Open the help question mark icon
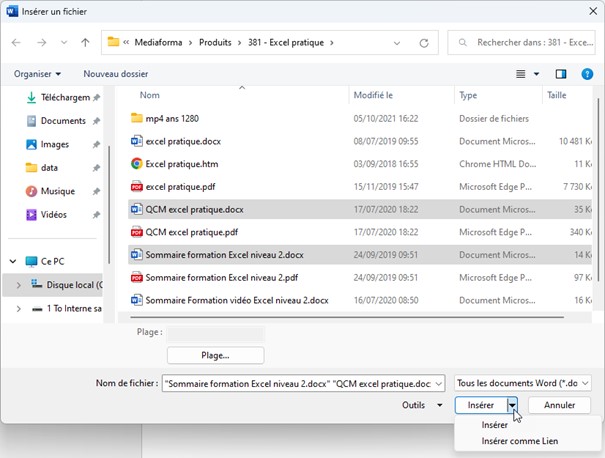 coord(587,74)
